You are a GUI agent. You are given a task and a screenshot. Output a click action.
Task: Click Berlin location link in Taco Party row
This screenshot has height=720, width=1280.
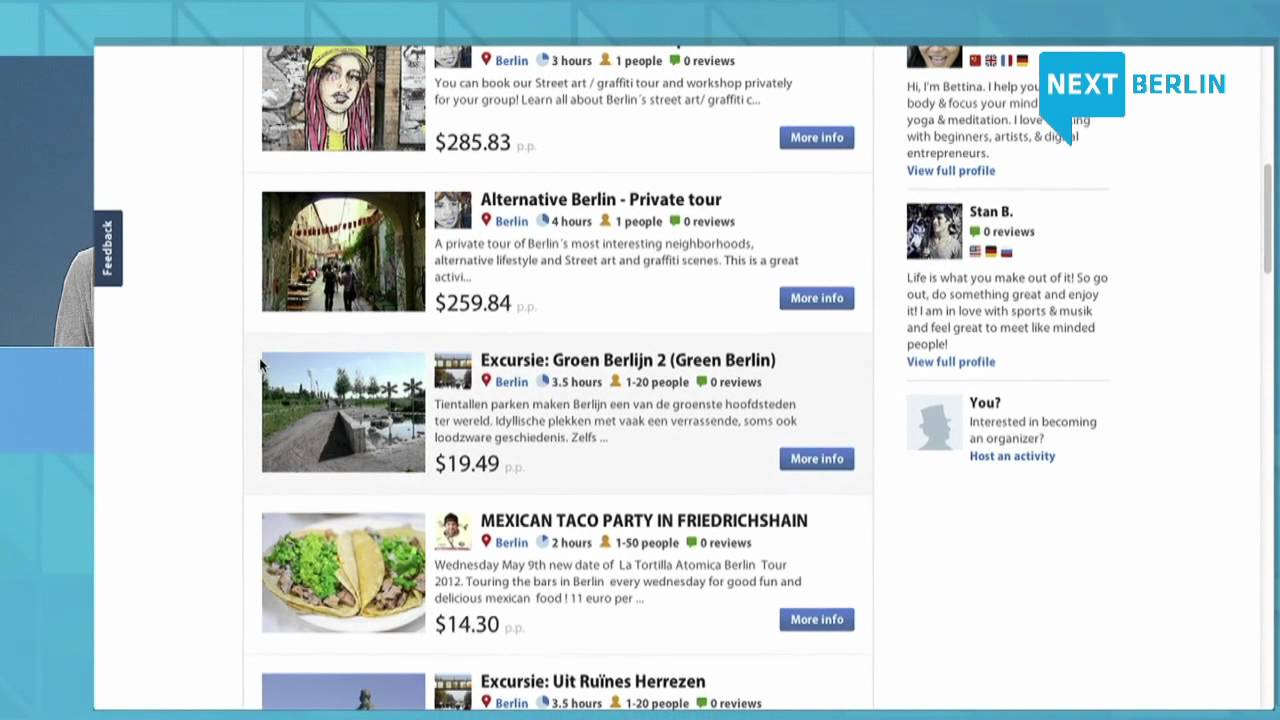(511, 543)
